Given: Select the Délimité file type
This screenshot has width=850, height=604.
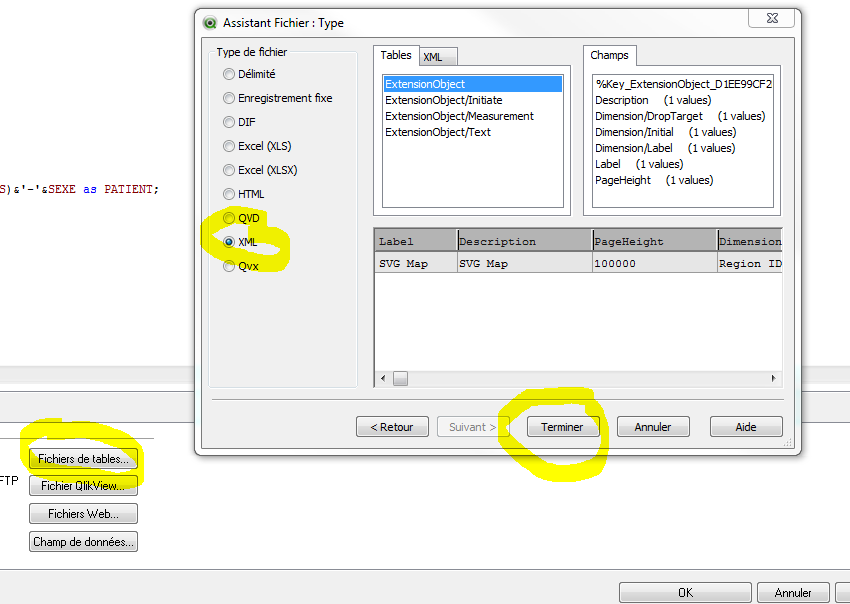Looking at the screenshot, I should point(229,74).
